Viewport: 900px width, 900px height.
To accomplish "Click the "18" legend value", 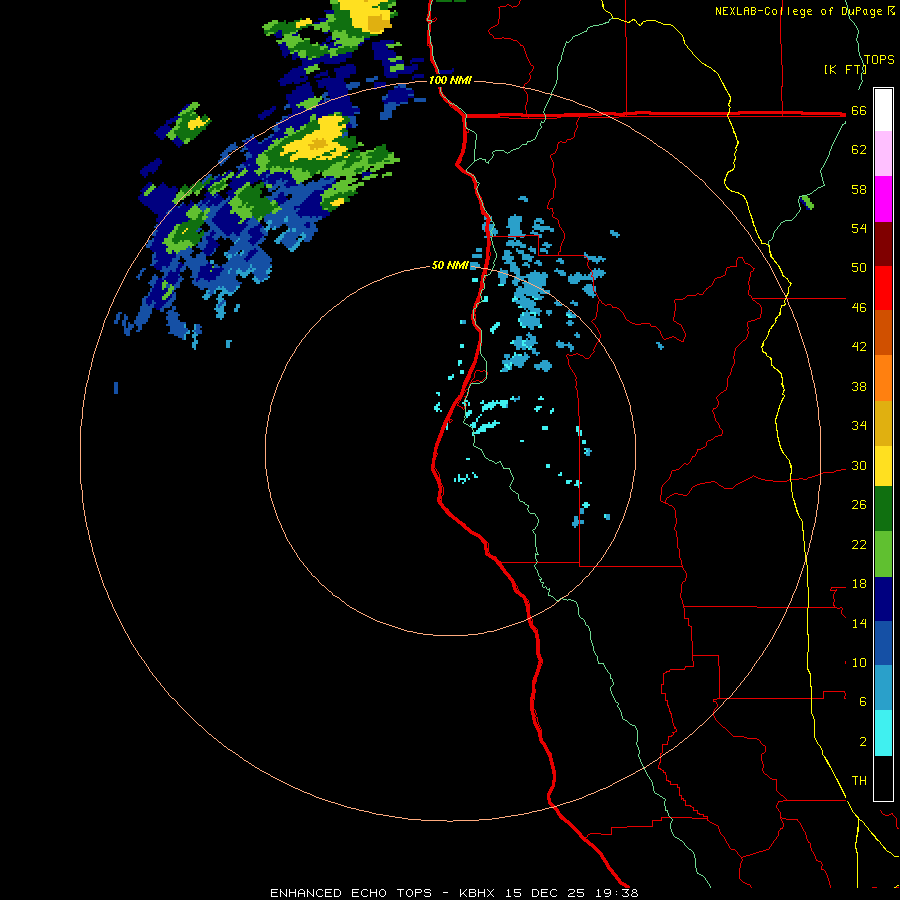I will (859, 584).
